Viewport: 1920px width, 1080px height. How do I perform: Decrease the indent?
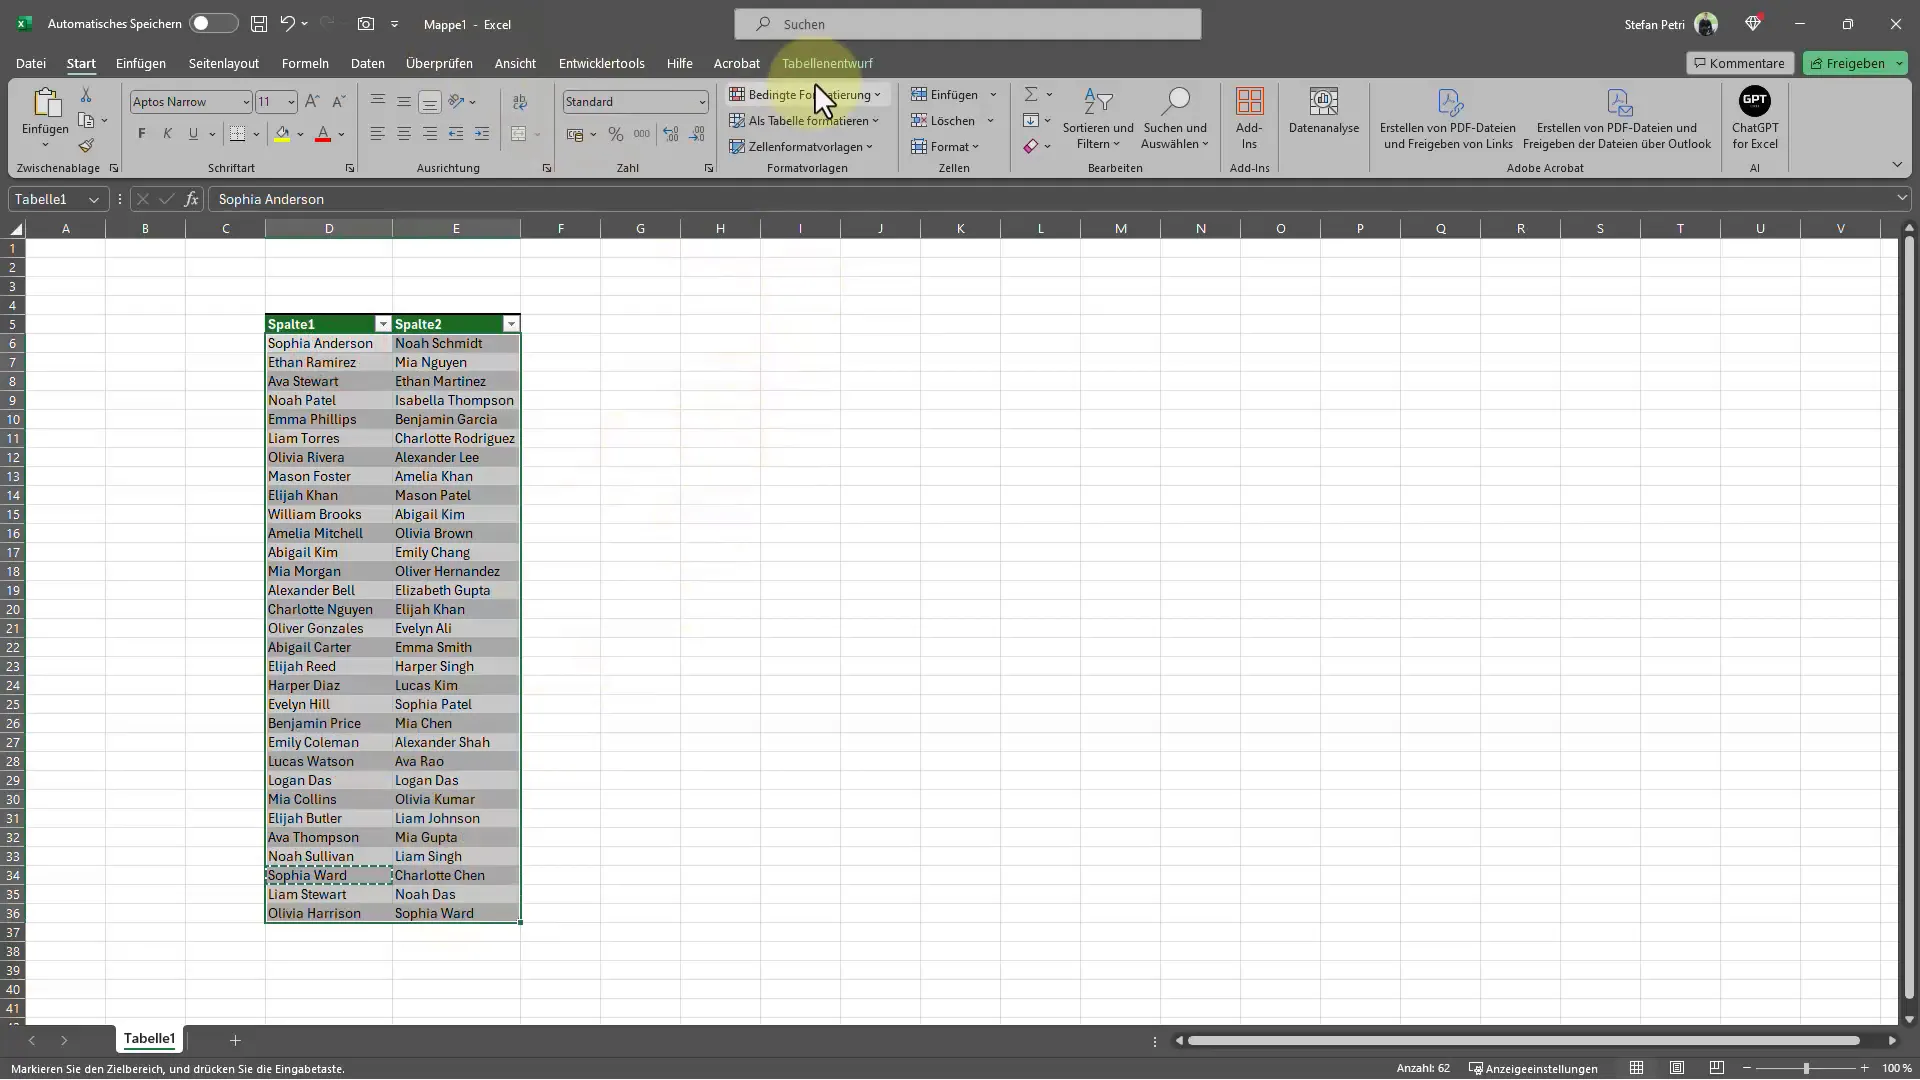point(456,134)
